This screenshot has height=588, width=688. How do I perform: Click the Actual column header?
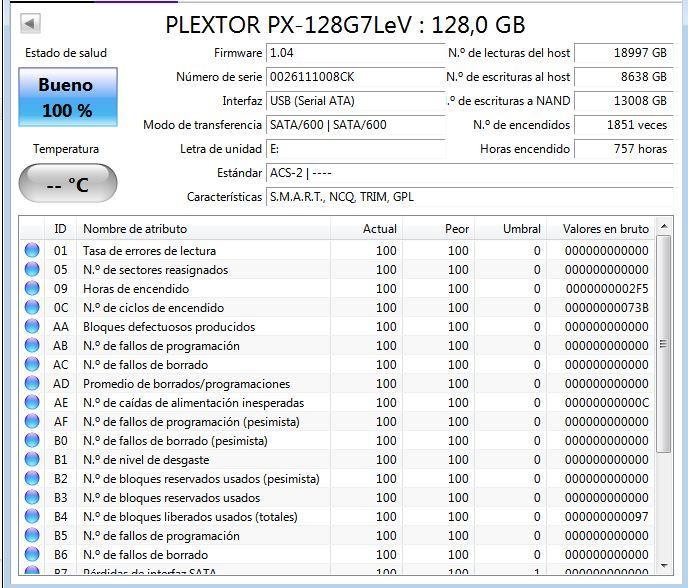click(366, 229)
